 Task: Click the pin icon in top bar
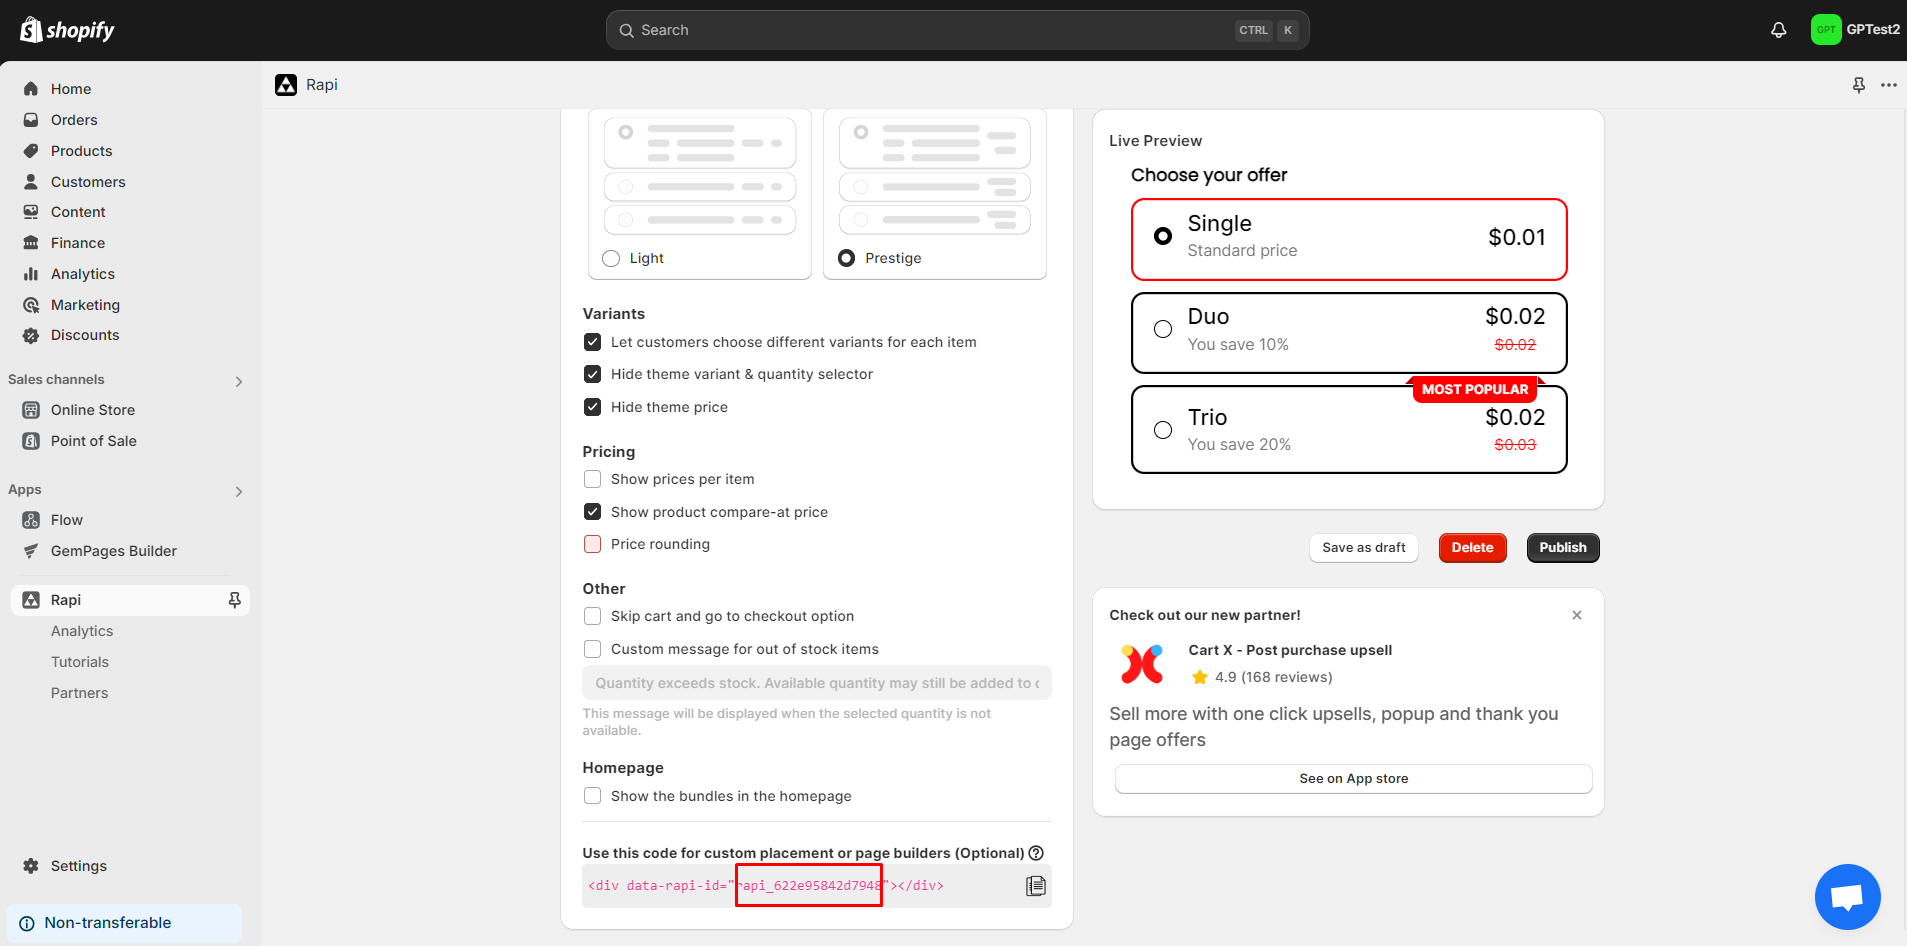pos(1858,85)
